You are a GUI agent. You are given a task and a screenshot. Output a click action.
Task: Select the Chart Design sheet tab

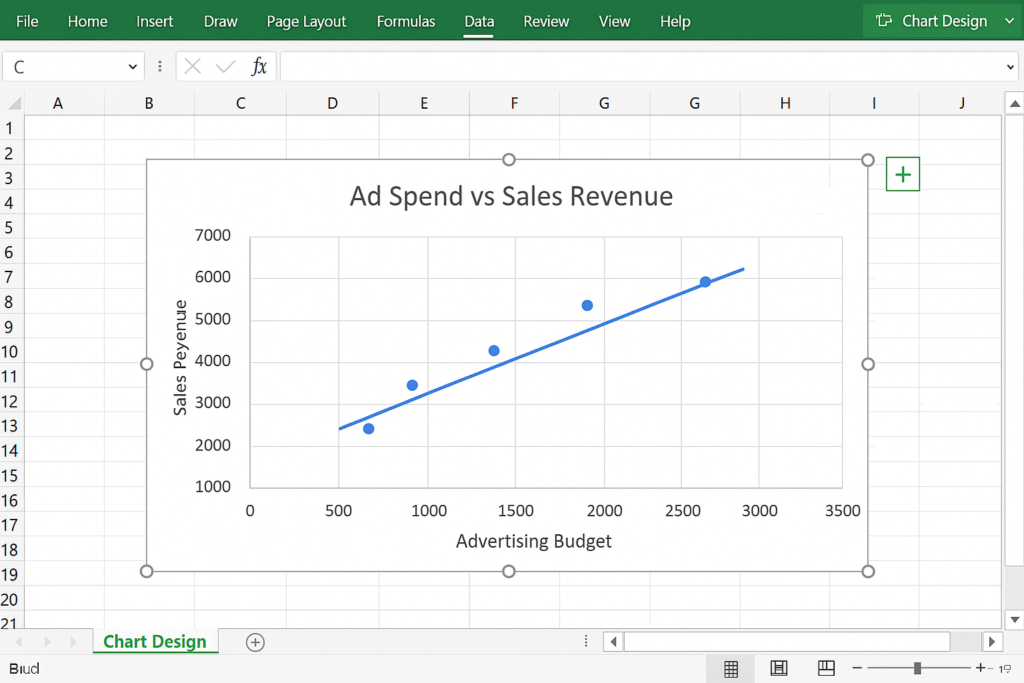154,642
